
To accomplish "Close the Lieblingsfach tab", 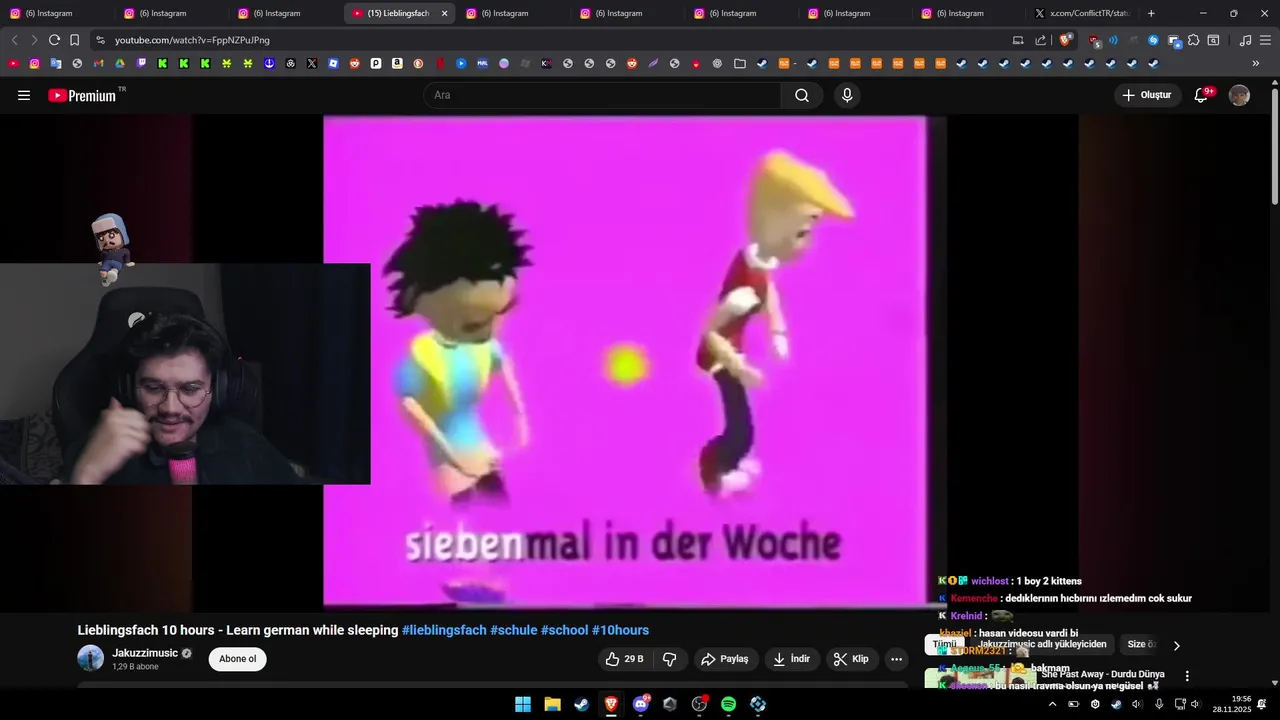I will coord(444,13).
